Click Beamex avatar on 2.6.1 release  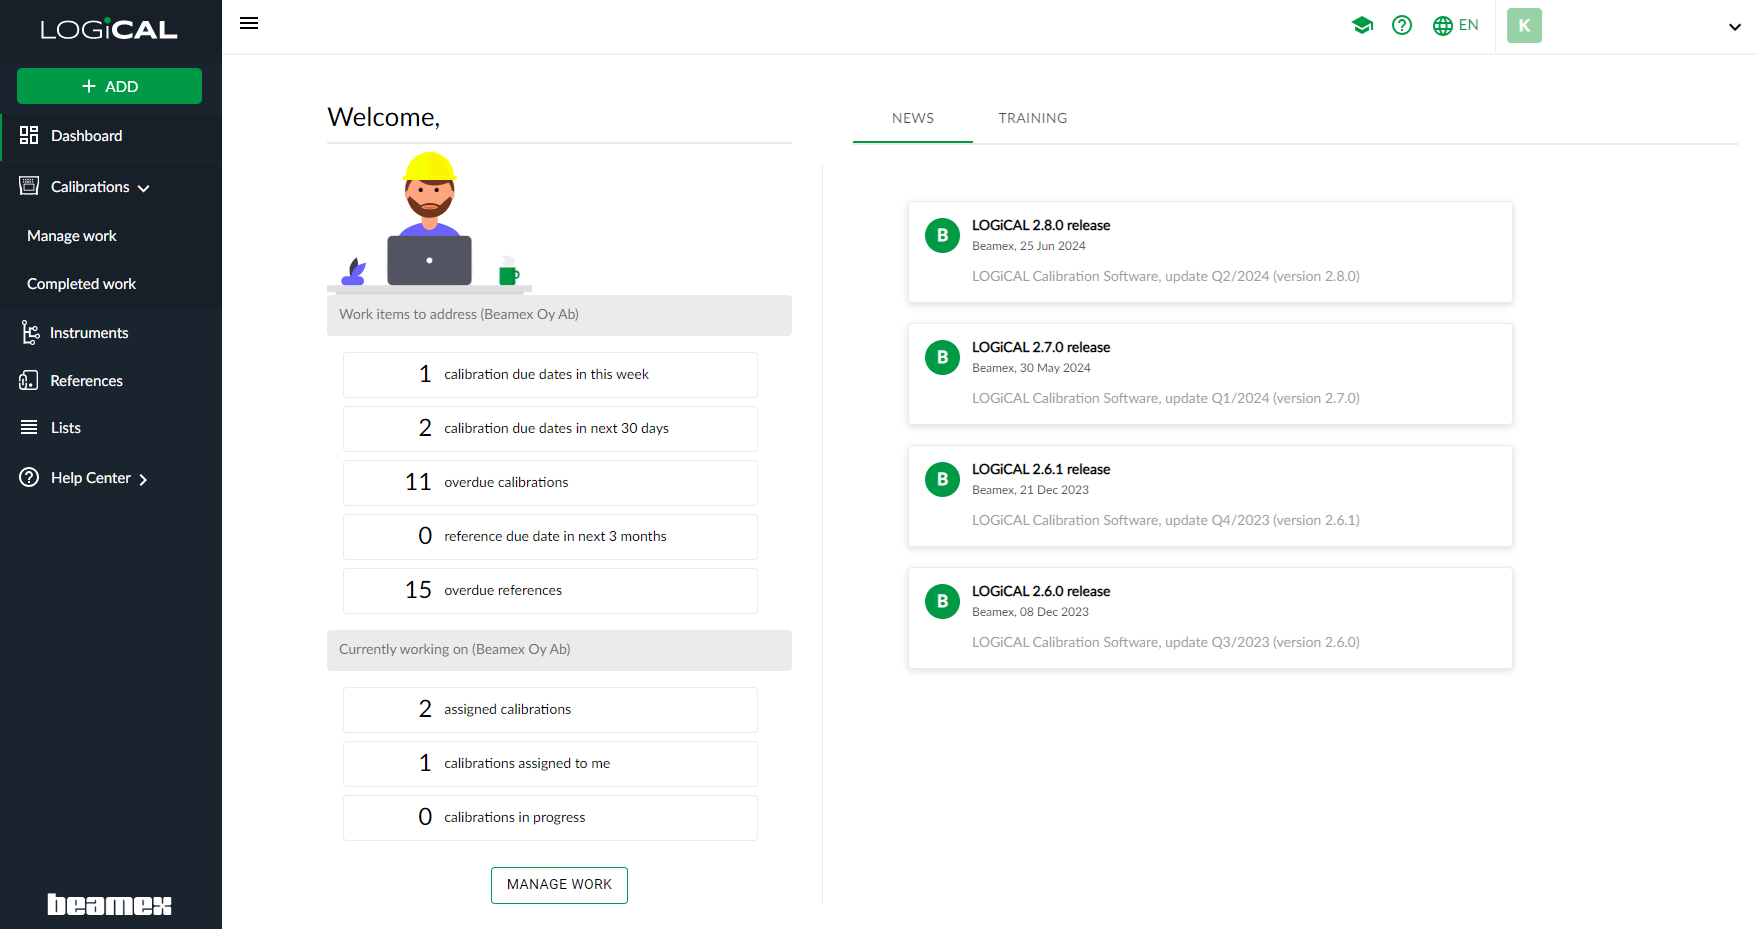(942, 480)
